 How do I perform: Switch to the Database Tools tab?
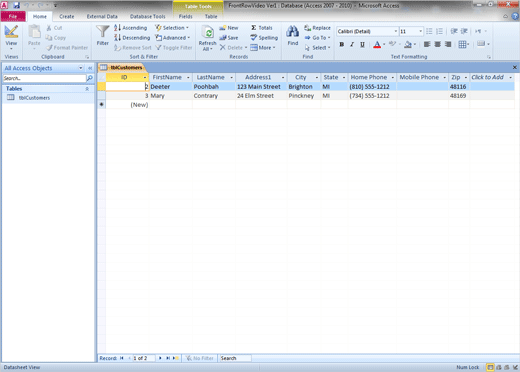click(x=147, y=16)
